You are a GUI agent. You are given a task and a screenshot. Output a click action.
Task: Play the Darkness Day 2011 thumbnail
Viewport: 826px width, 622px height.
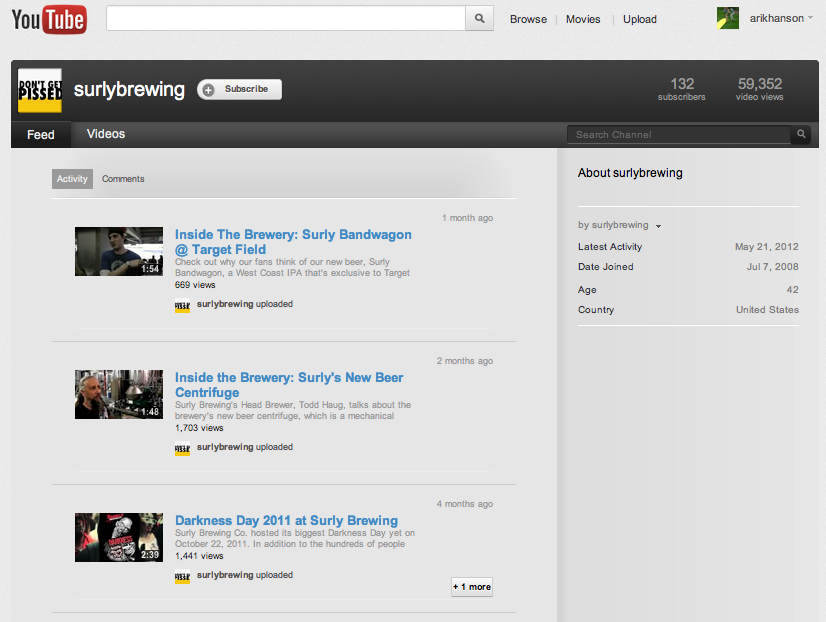[x=119, y=537]
